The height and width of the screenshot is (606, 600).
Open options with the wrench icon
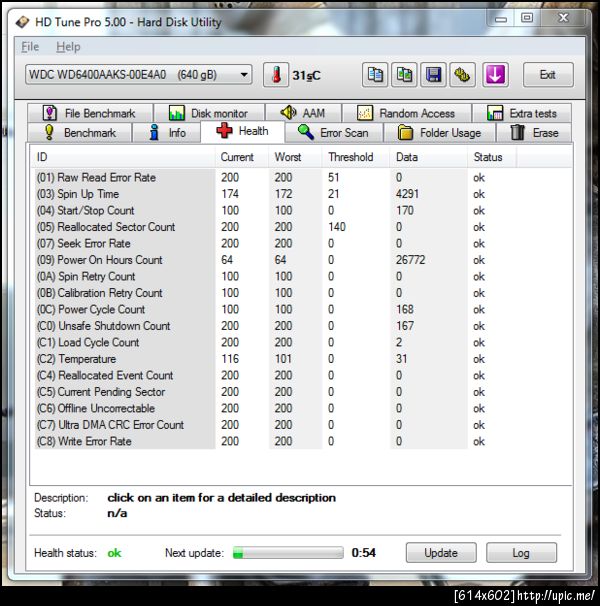[x=463, y=75]
